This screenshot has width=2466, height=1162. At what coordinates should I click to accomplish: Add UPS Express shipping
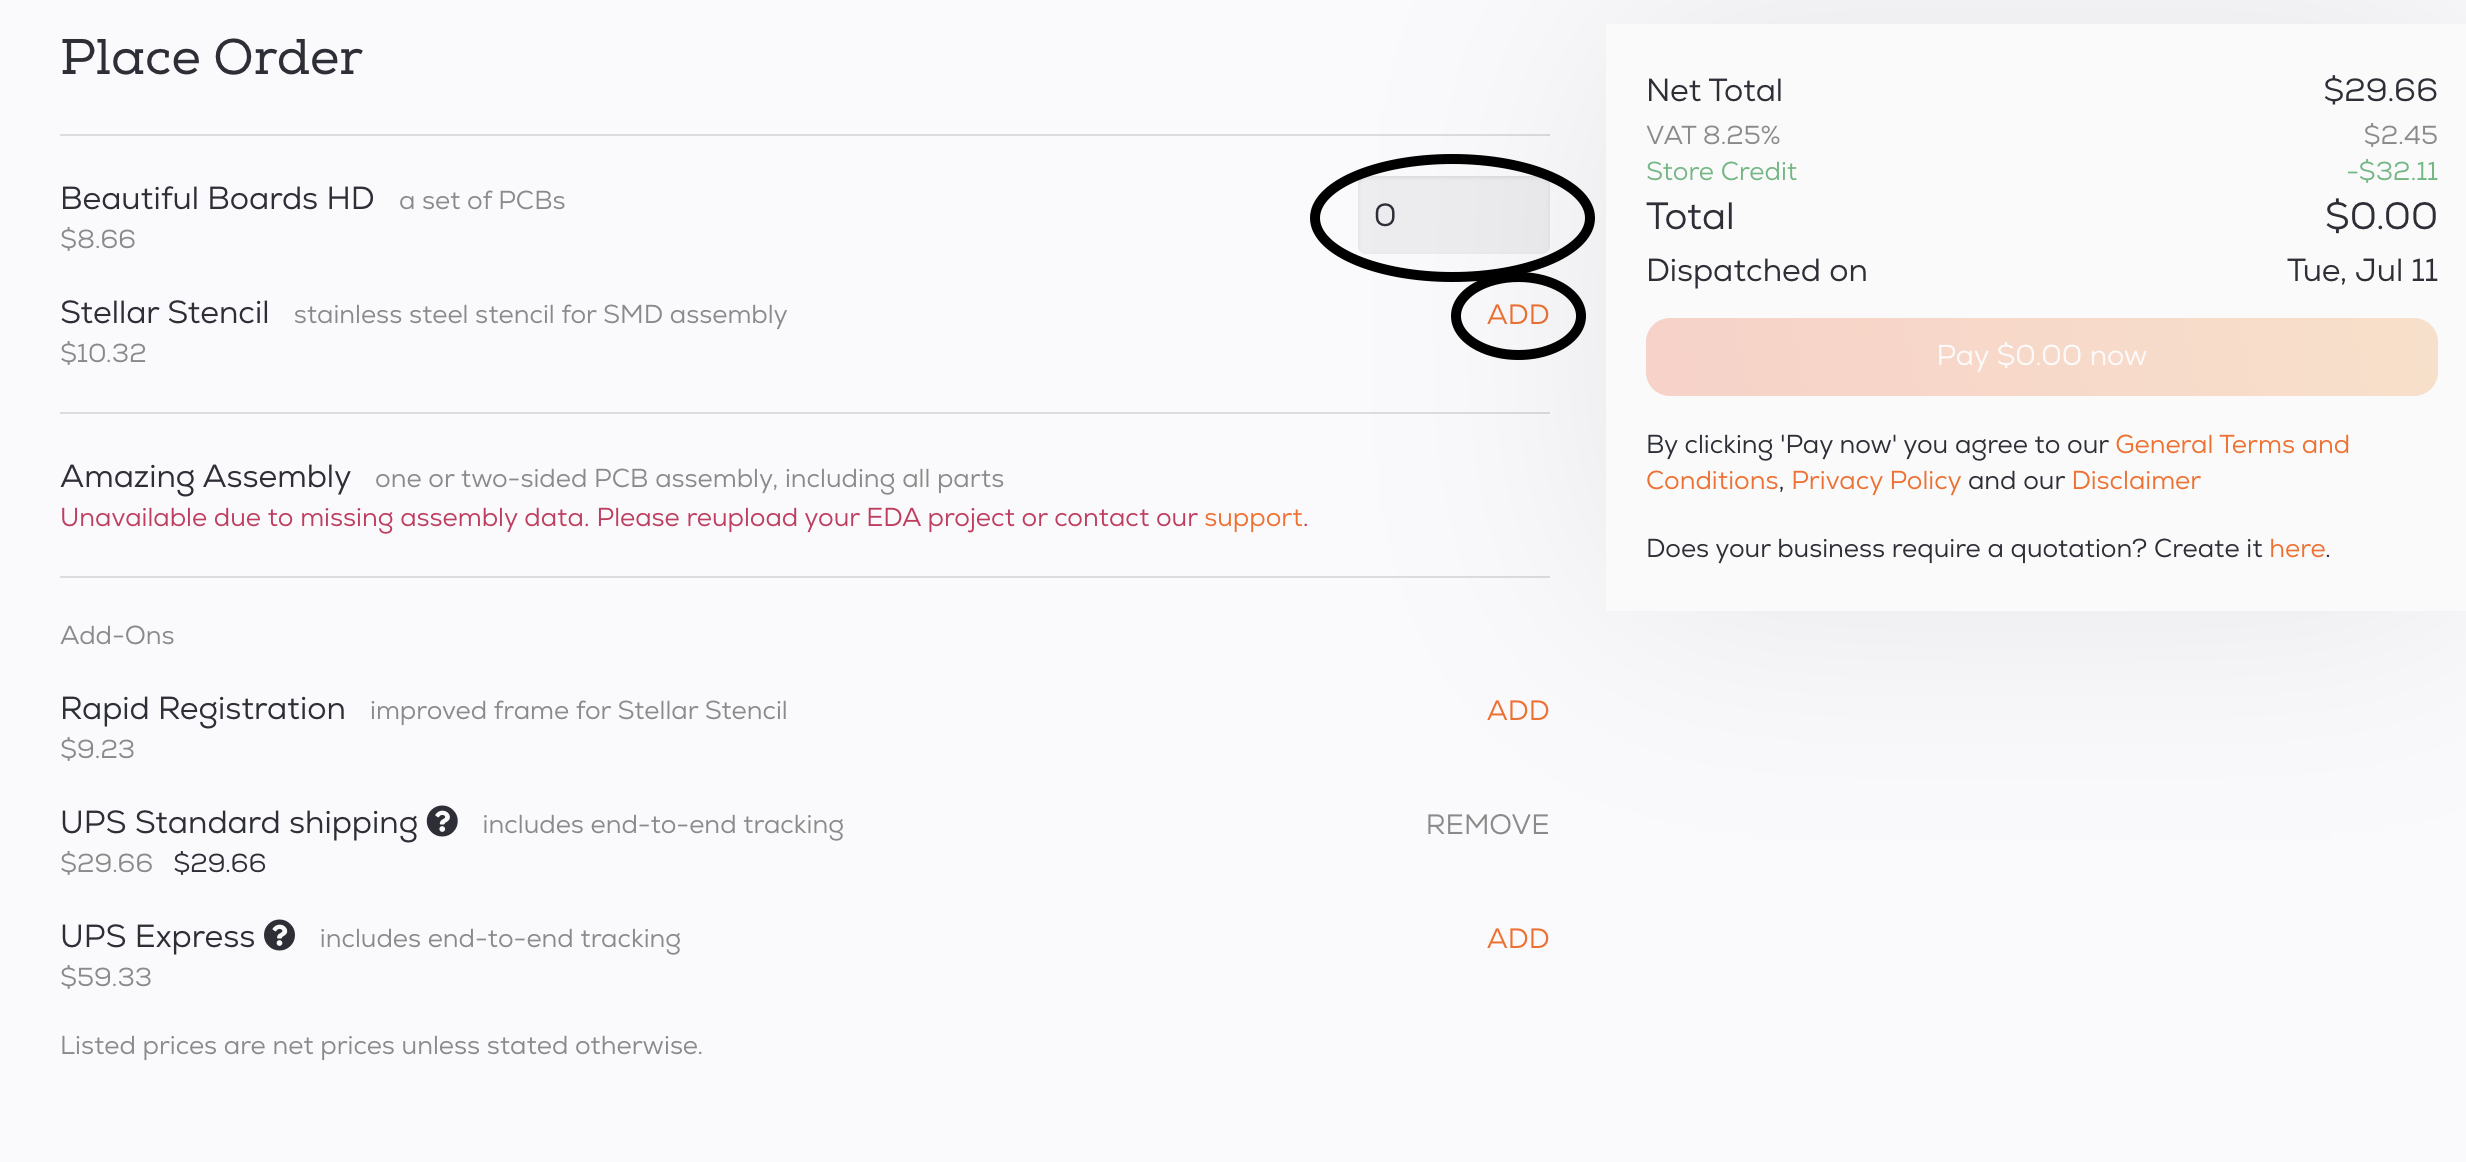pyautogui.click(x=1517, y=938)
